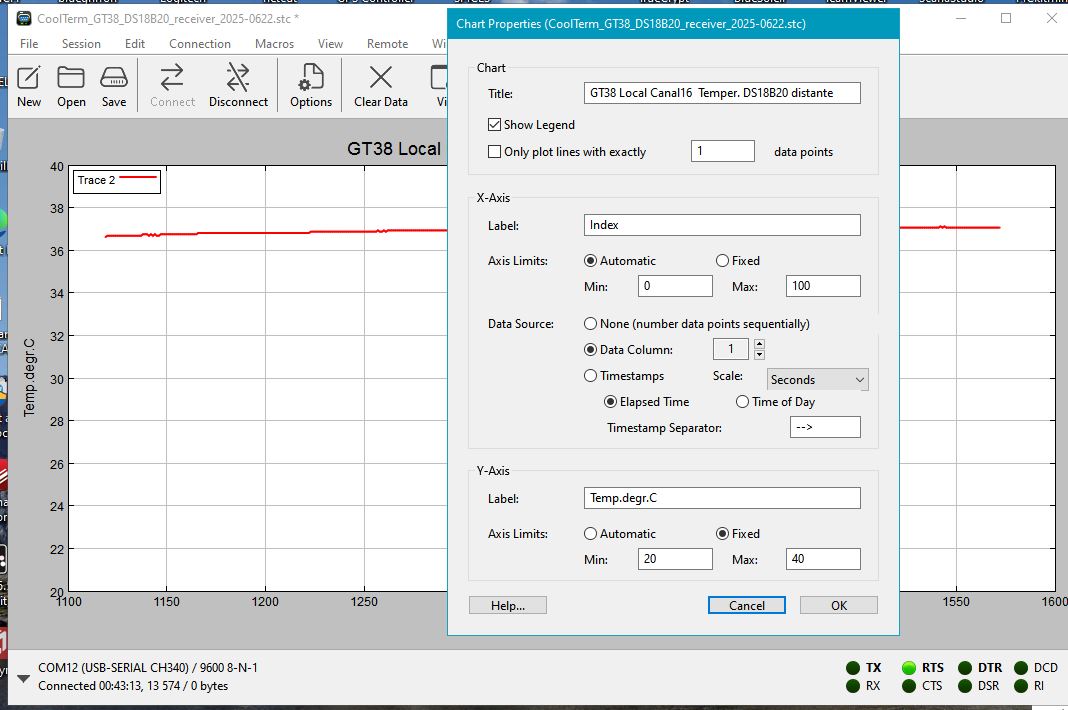The width and height of the screenshot is (1068, 710).
Task: Click the chart Title input field
Action: [x=722, y=93]
